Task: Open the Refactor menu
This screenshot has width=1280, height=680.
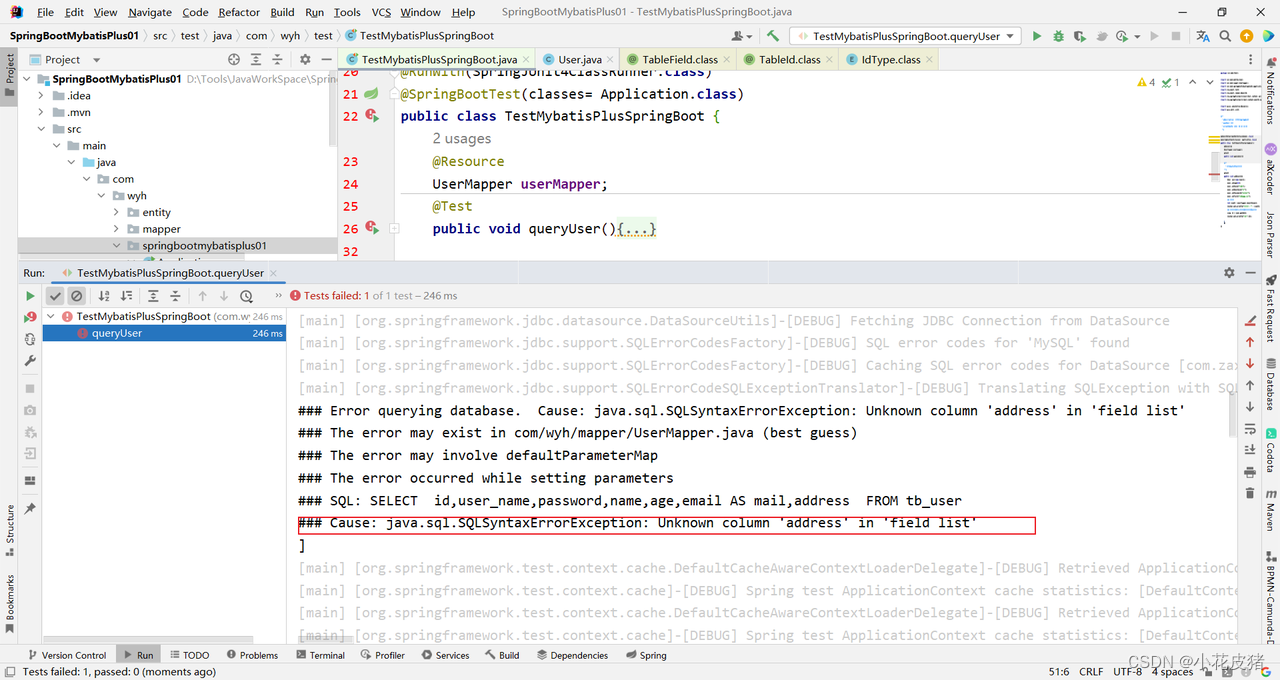Action: point(239,12)
